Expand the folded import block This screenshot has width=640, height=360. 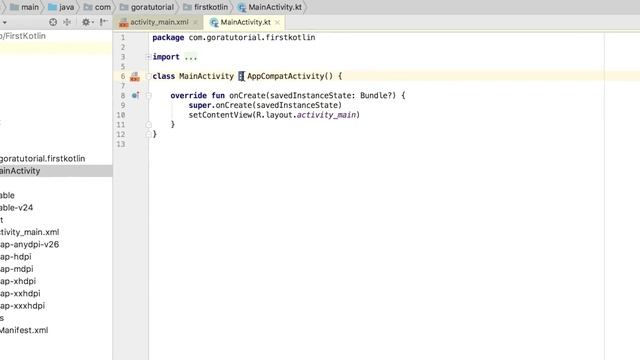(x=149, y=57)
